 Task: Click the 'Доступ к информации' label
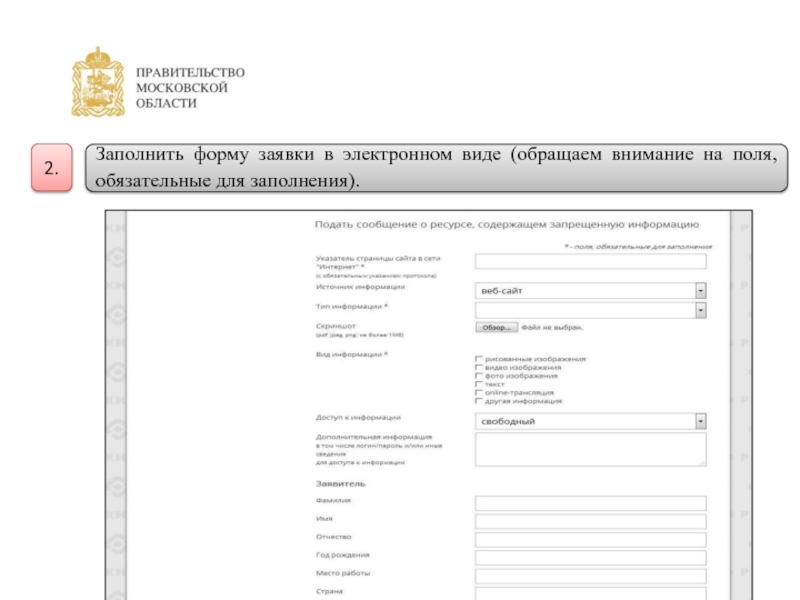tap(358, 417)
